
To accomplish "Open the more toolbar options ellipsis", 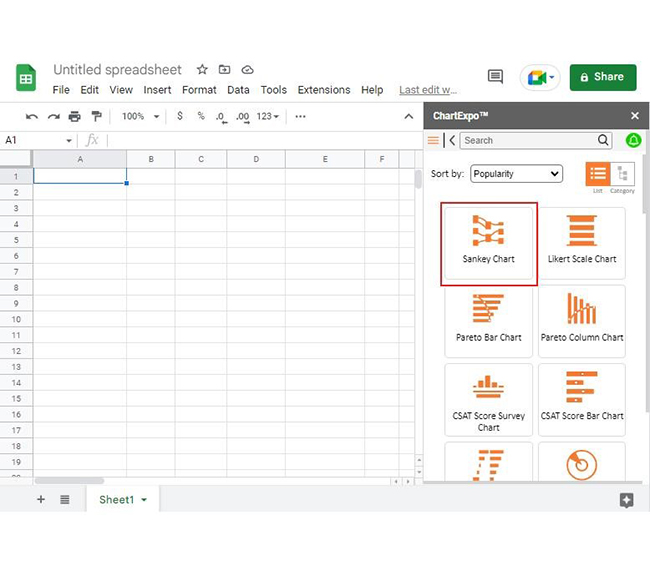I will (301, 117).
